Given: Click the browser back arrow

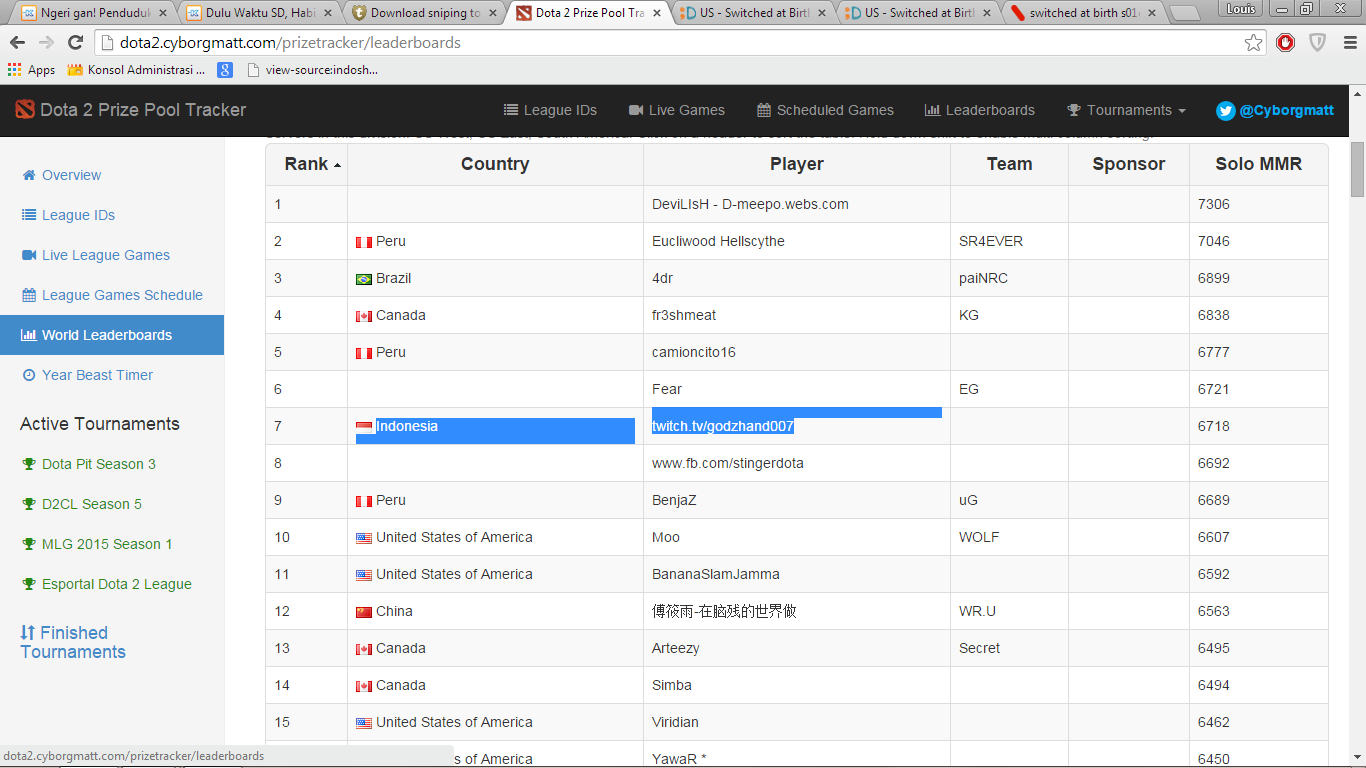Looking at the screenshot, I should [18, 43].
